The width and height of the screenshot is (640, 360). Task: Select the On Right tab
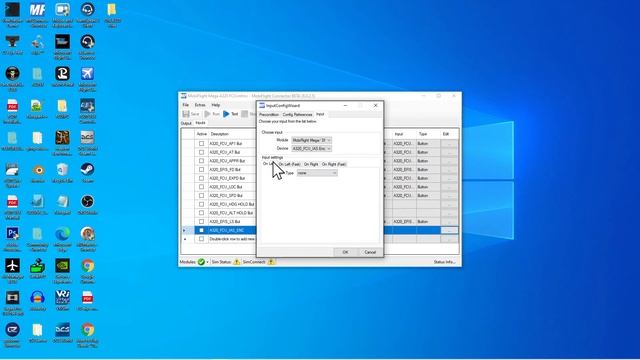[x=311, y=164]
